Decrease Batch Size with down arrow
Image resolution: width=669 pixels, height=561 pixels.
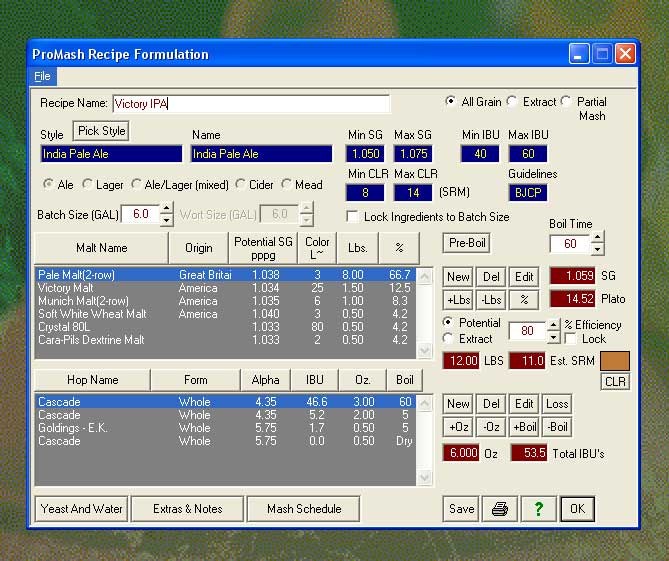pos(167,220)
